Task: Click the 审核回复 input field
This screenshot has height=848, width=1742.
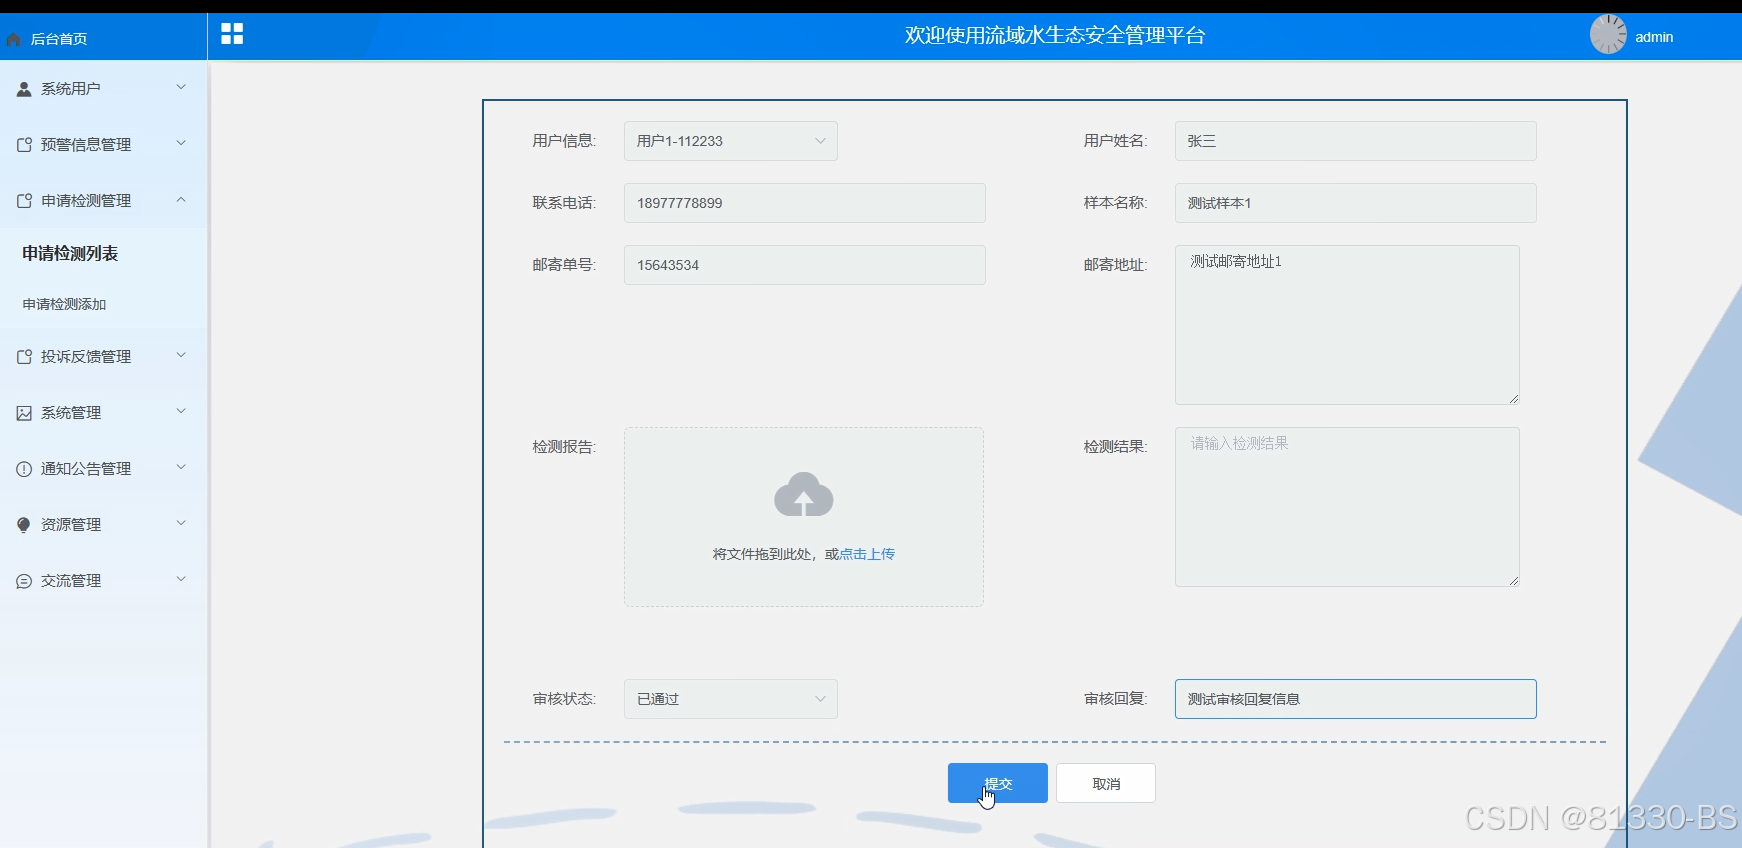Action: [x=1356, y=699]
